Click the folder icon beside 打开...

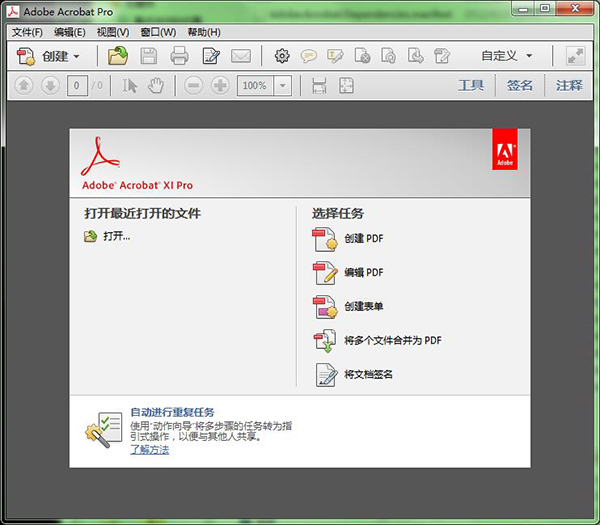[x=90, y=236]
